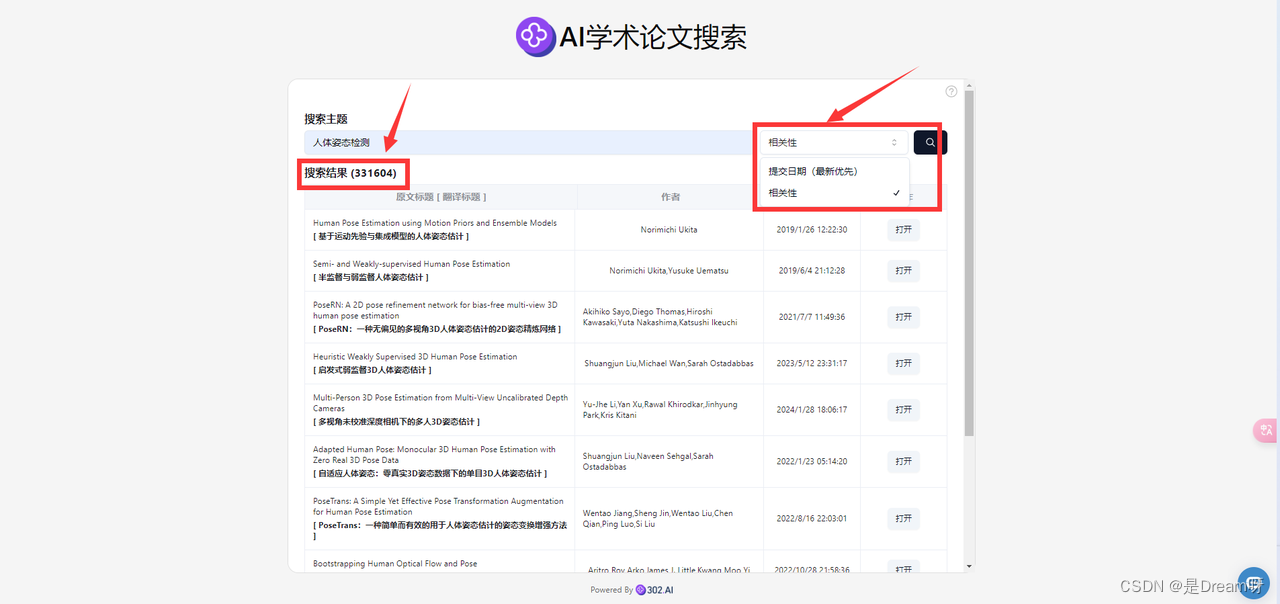Click translated title 多视角未校准深度相机下的多人3D姿态估计
Viewport: 1280px width, 604px height.
[397, 422]
